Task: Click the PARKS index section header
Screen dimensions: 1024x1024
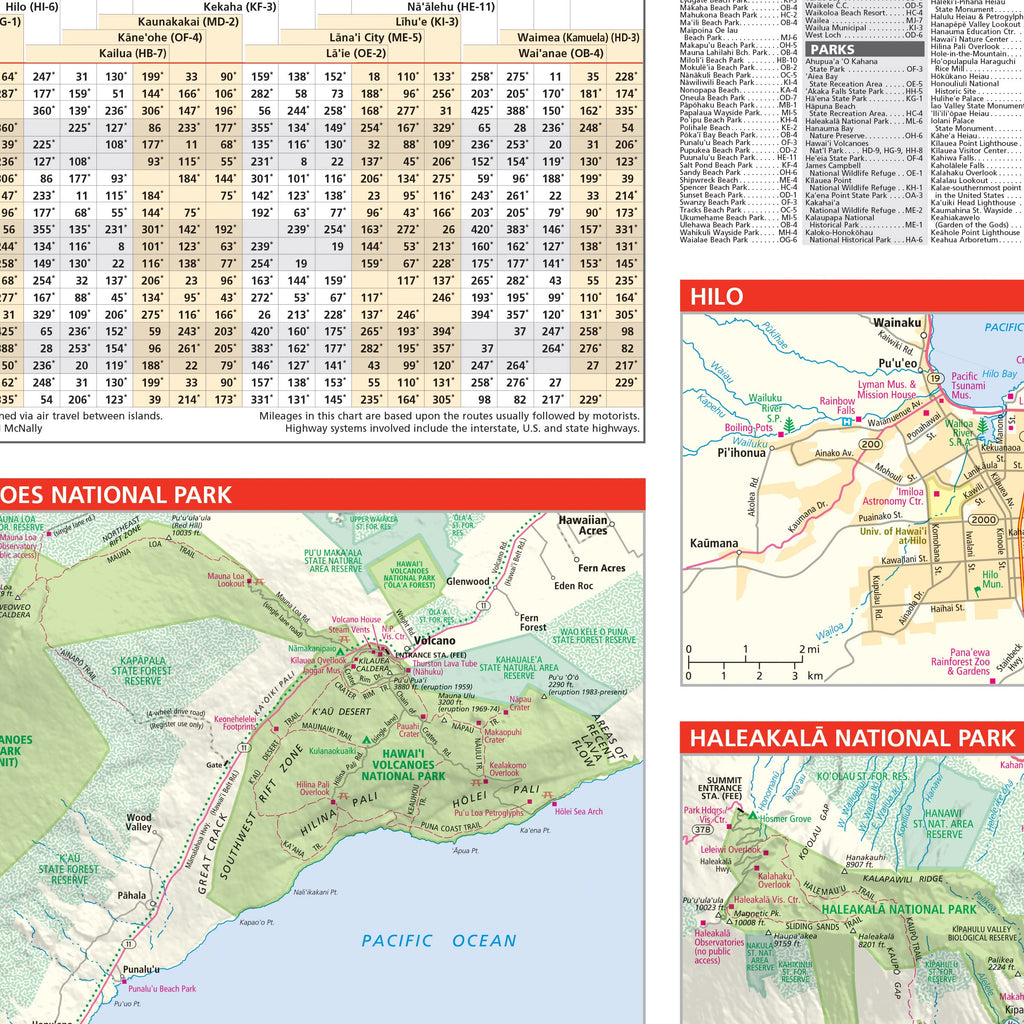Action: (865, 49)
